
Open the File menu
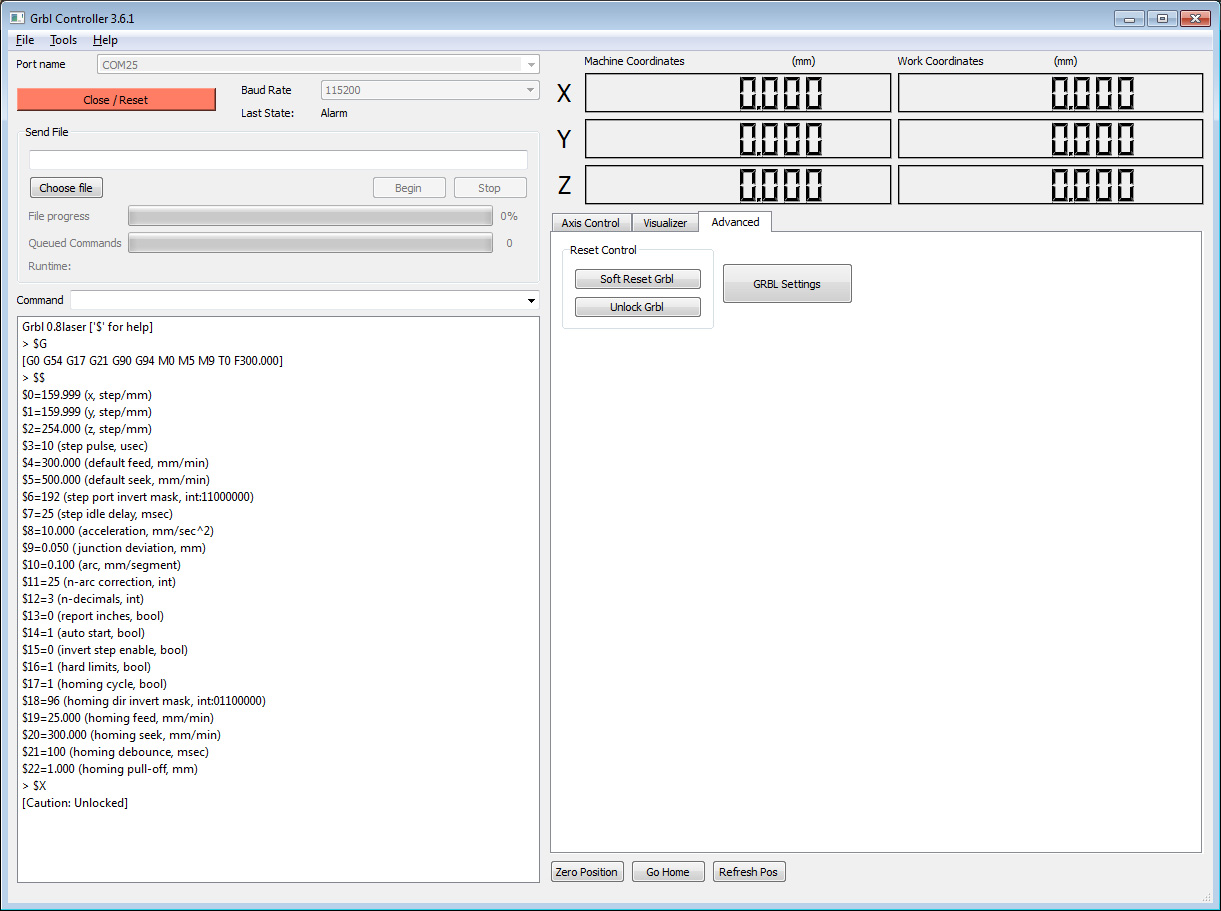pos(25,40)
